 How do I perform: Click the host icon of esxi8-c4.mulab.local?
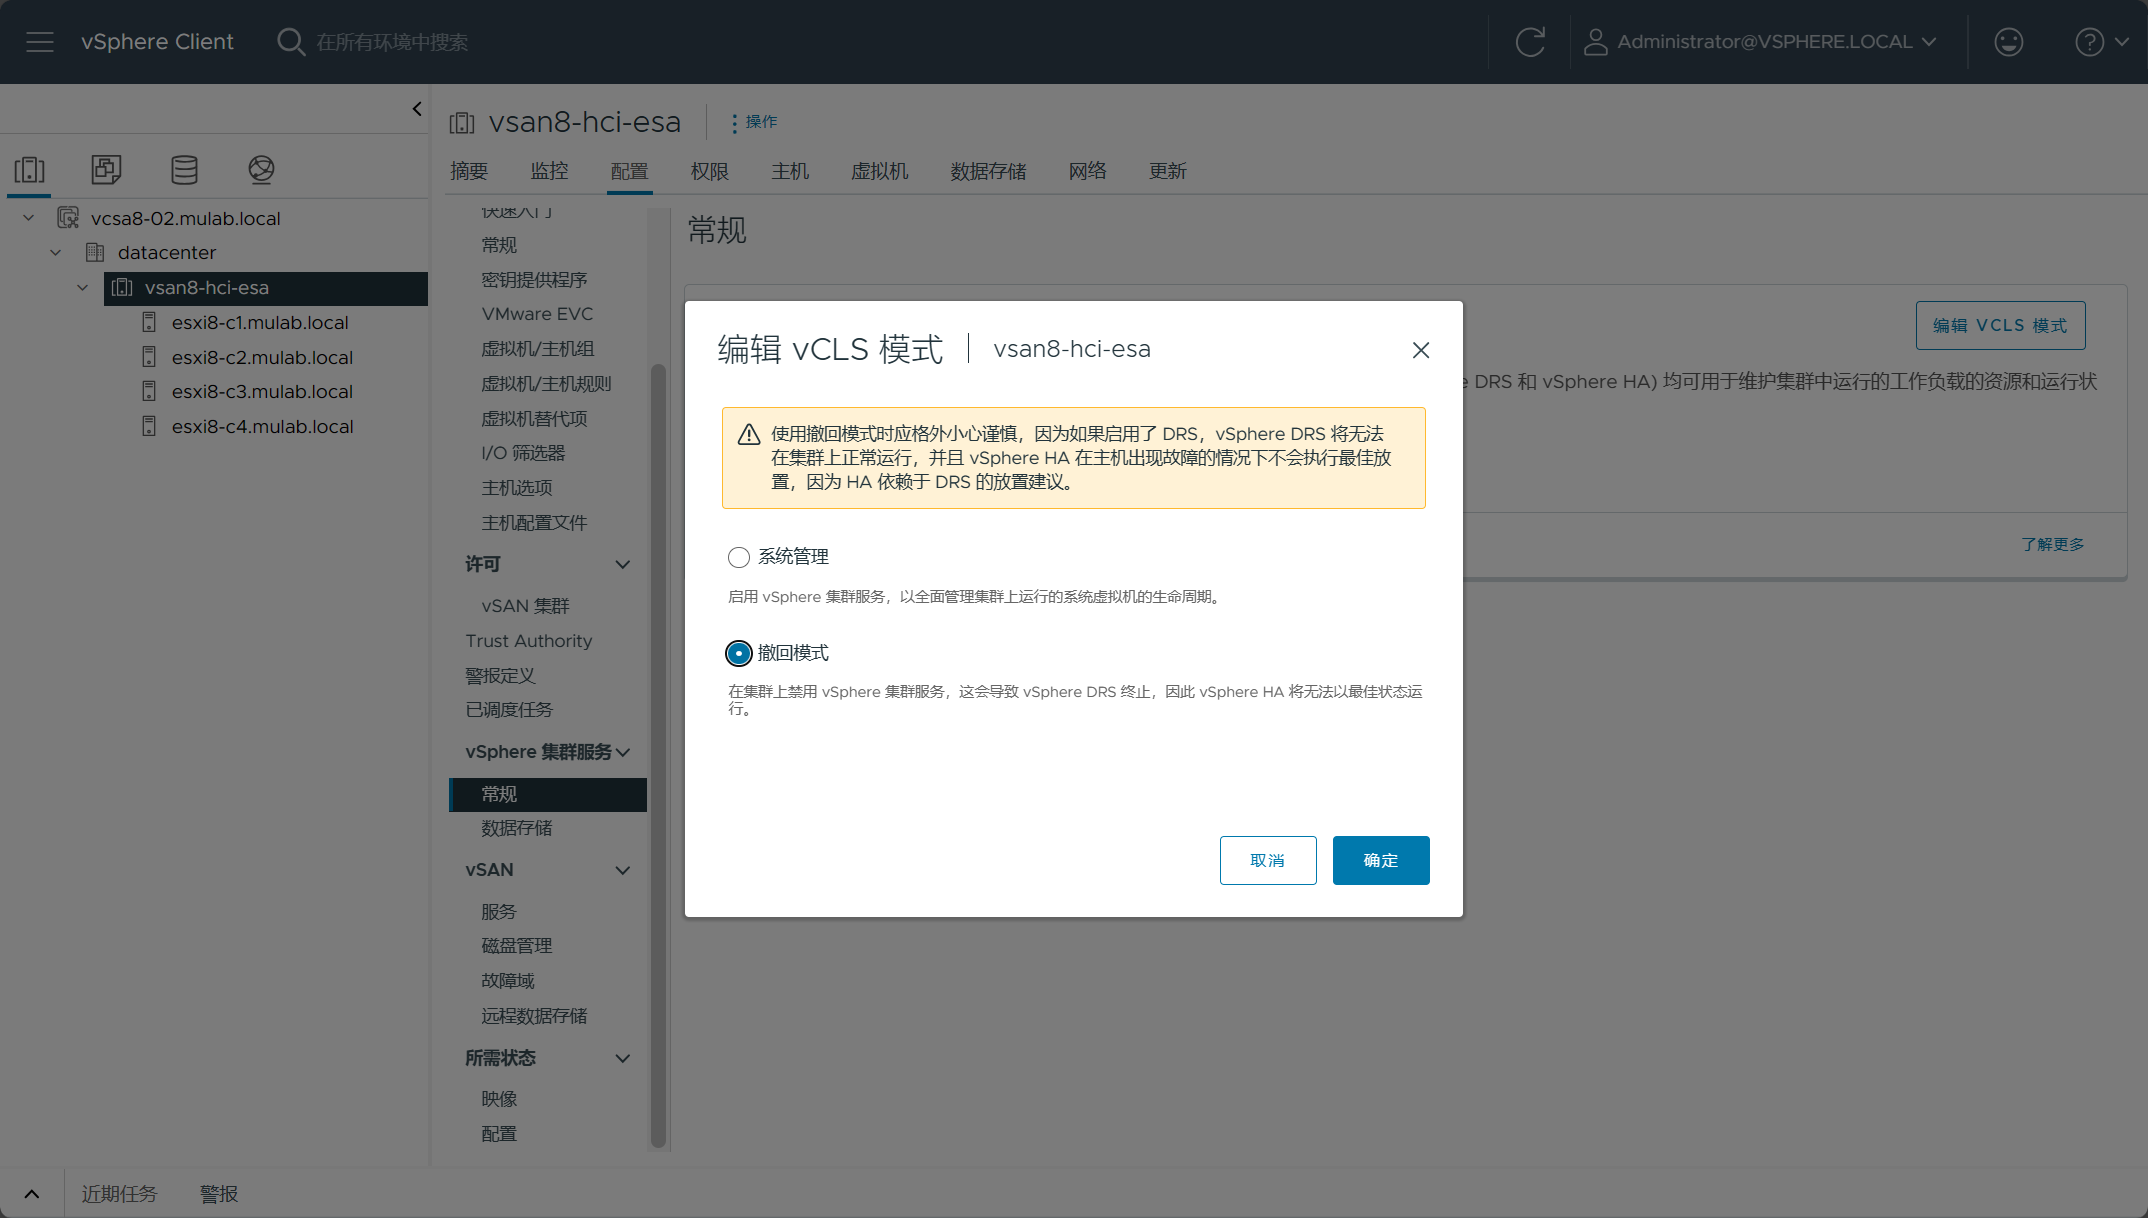(x=149, y=426)
